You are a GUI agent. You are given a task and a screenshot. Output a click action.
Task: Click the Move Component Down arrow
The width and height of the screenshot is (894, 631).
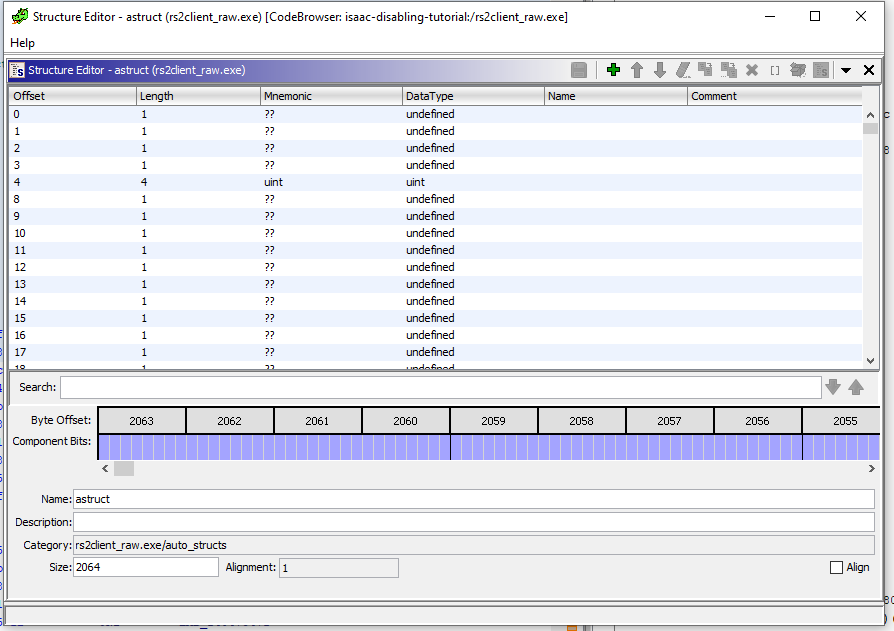click(660, 70)
